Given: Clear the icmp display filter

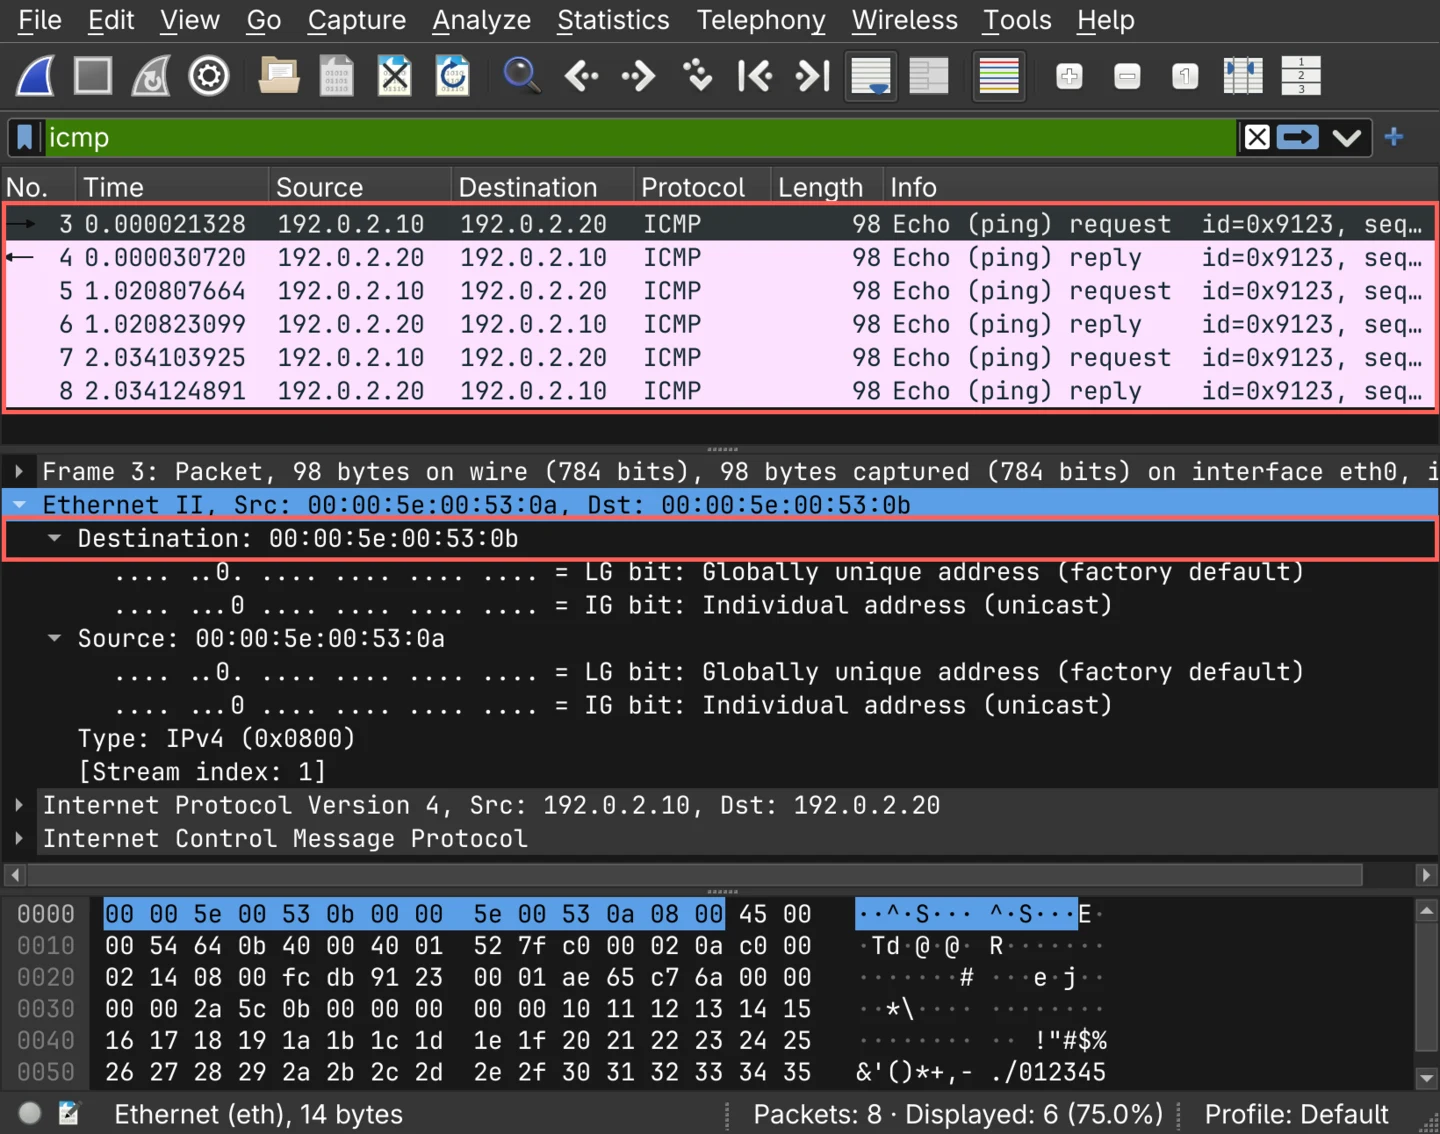Looking at the screenshot, I should pyautogui.click(x=1257, y=137).
